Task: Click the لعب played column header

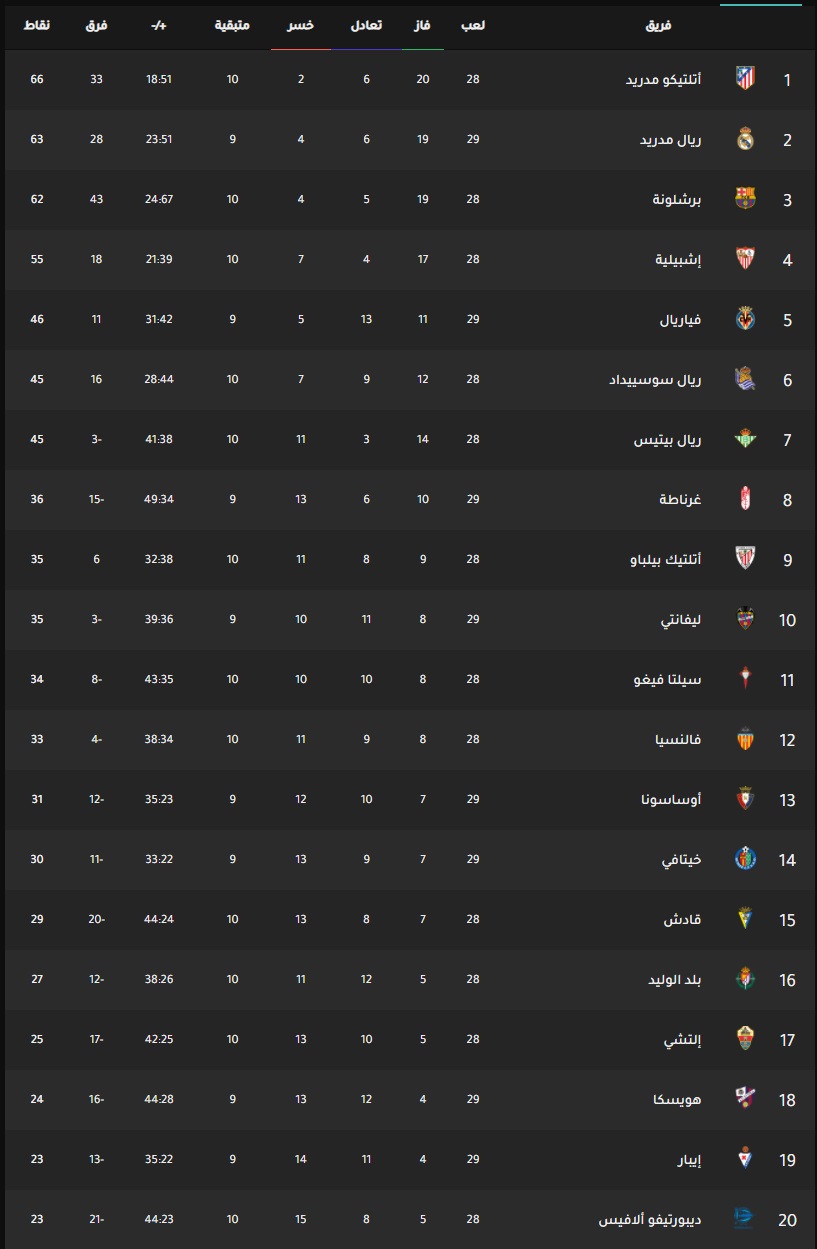Action: click(x=473, y=25)
